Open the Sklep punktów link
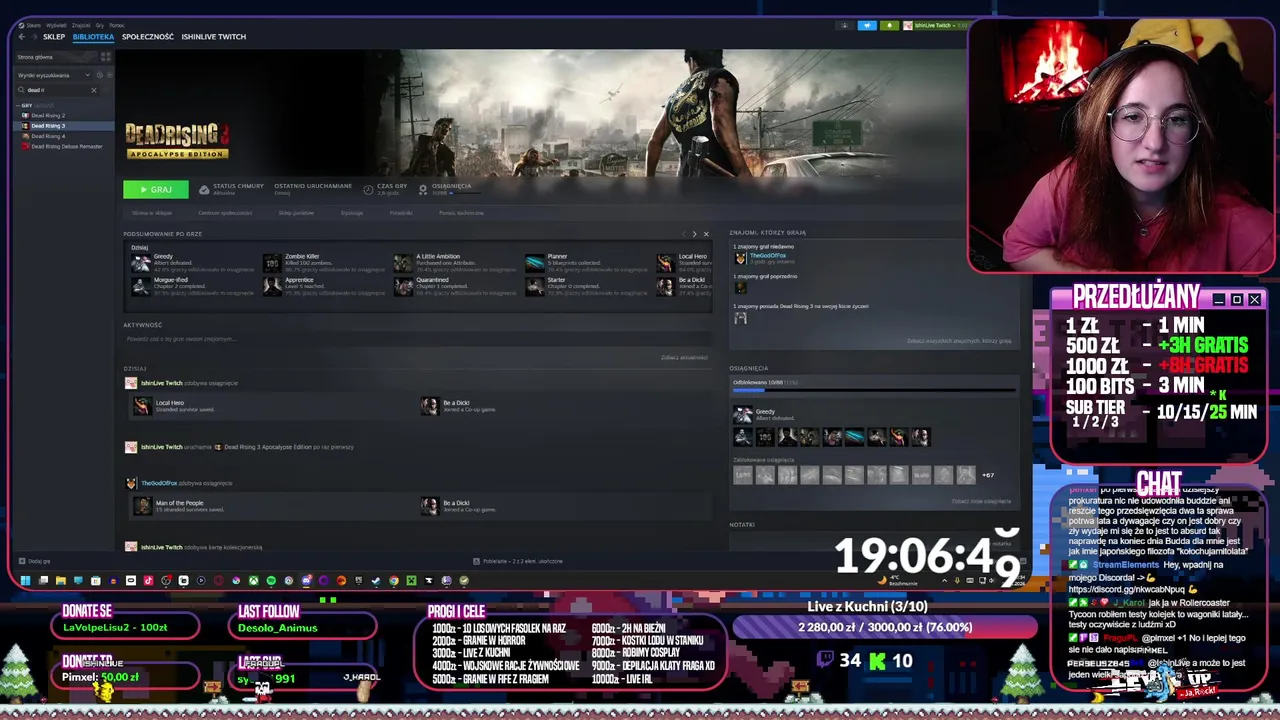1280x720 pixels. pyautogui.click(x=296, y=213)
